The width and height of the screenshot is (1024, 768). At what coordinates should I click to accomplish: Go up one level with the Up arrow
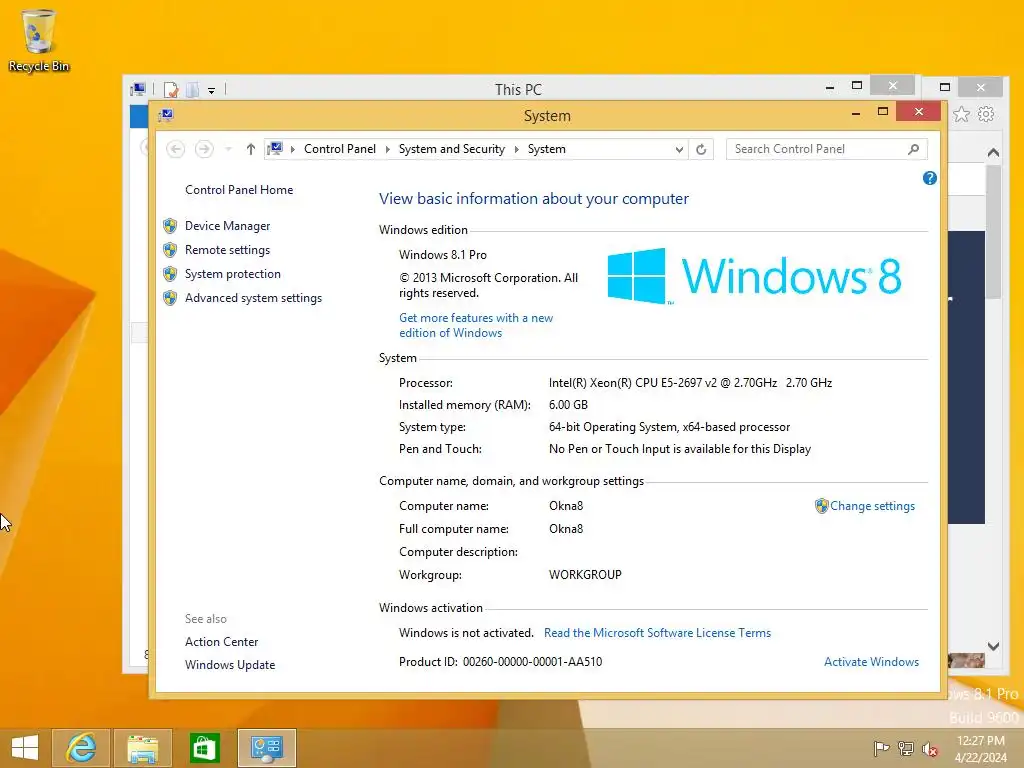tap(251, 150)
